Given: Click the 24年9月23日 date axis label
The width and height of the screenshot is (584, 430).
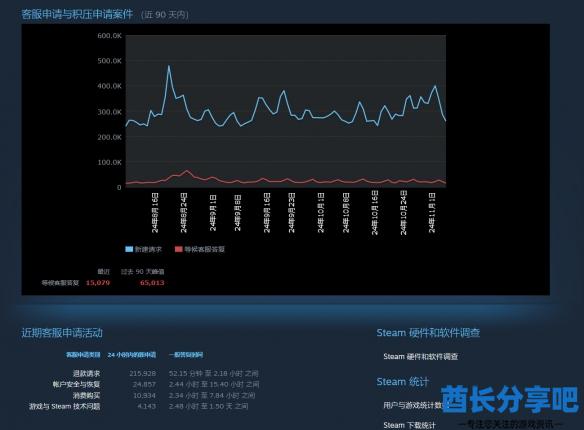Looking at the screenshot, I should (x=292, y=213).
